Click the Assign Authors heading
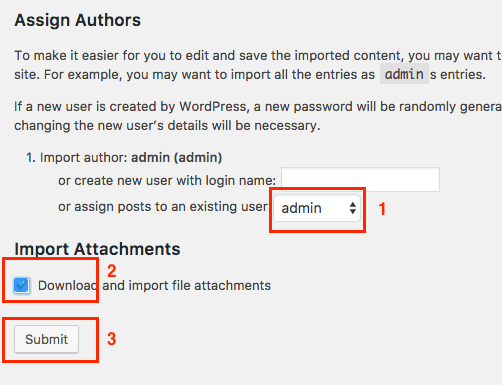 78,20
